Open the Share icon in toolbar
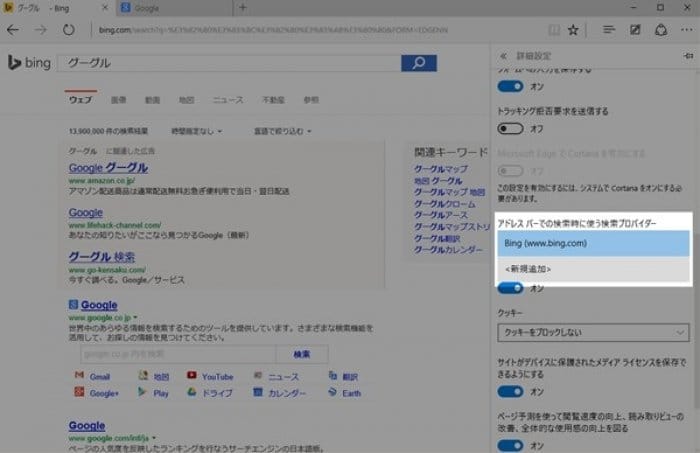Screen dimensions: 700x453 (661, 30)
